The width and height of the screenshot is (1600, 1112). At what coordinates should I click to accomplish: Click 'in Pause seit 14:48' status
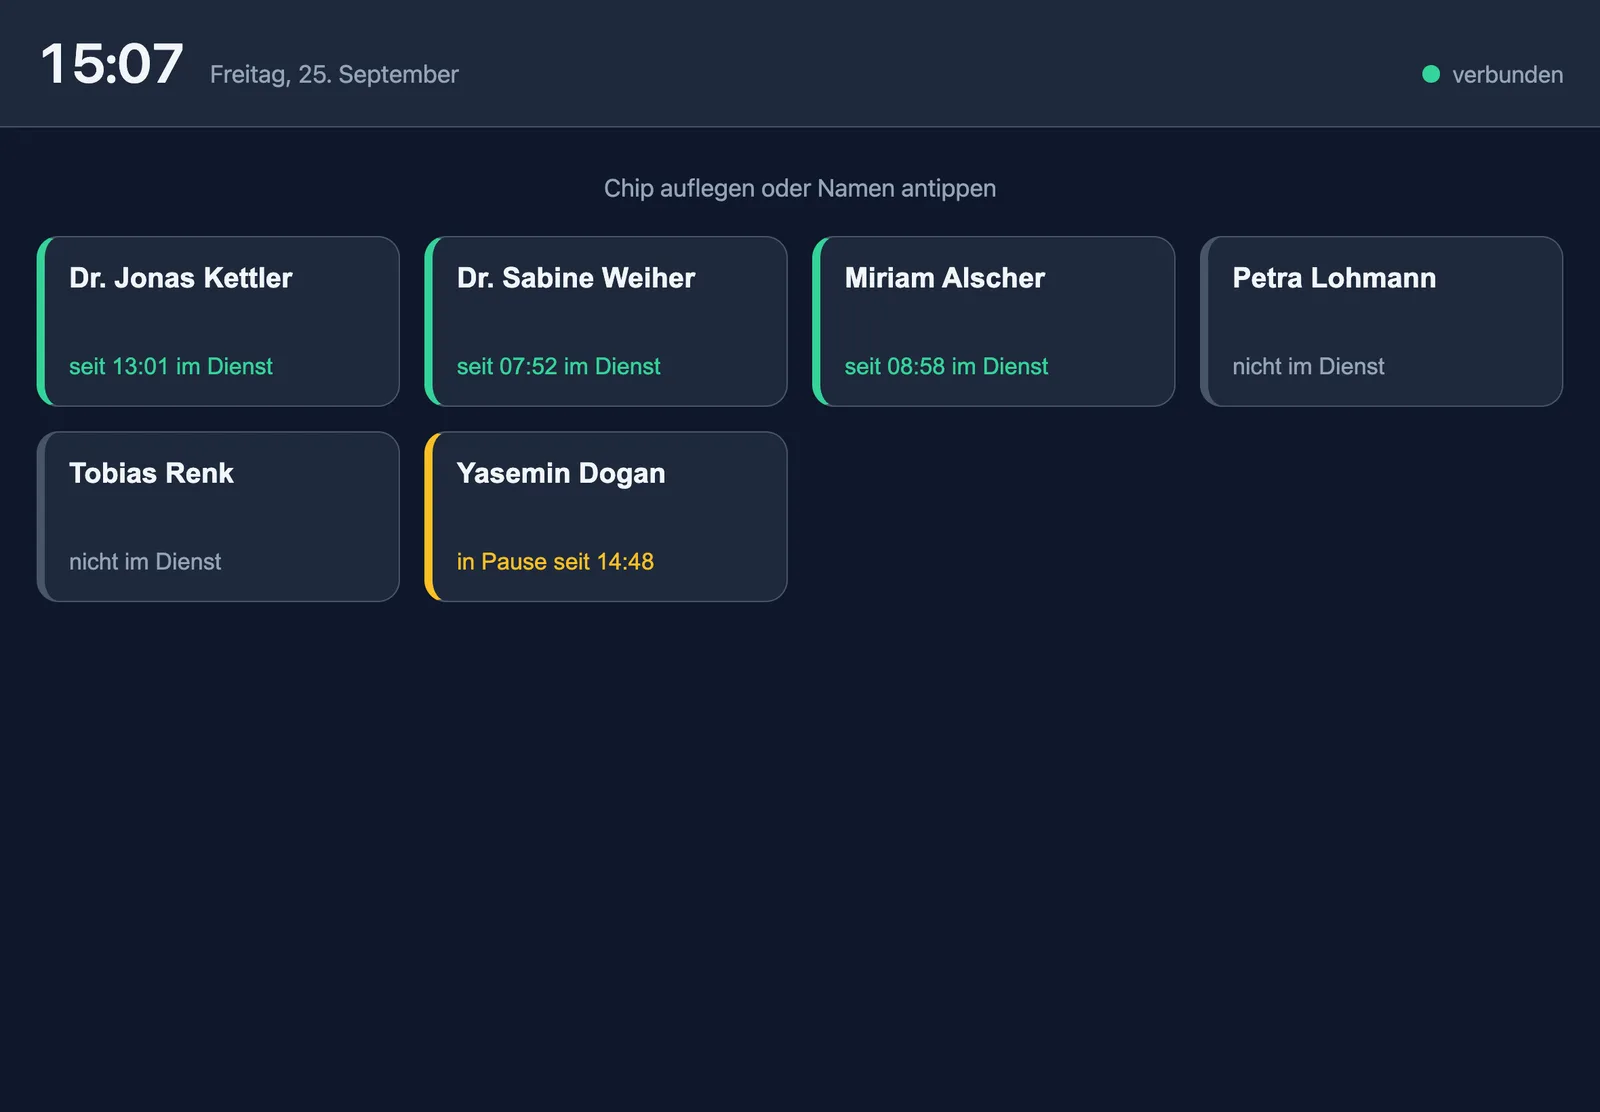coord(555,562)
